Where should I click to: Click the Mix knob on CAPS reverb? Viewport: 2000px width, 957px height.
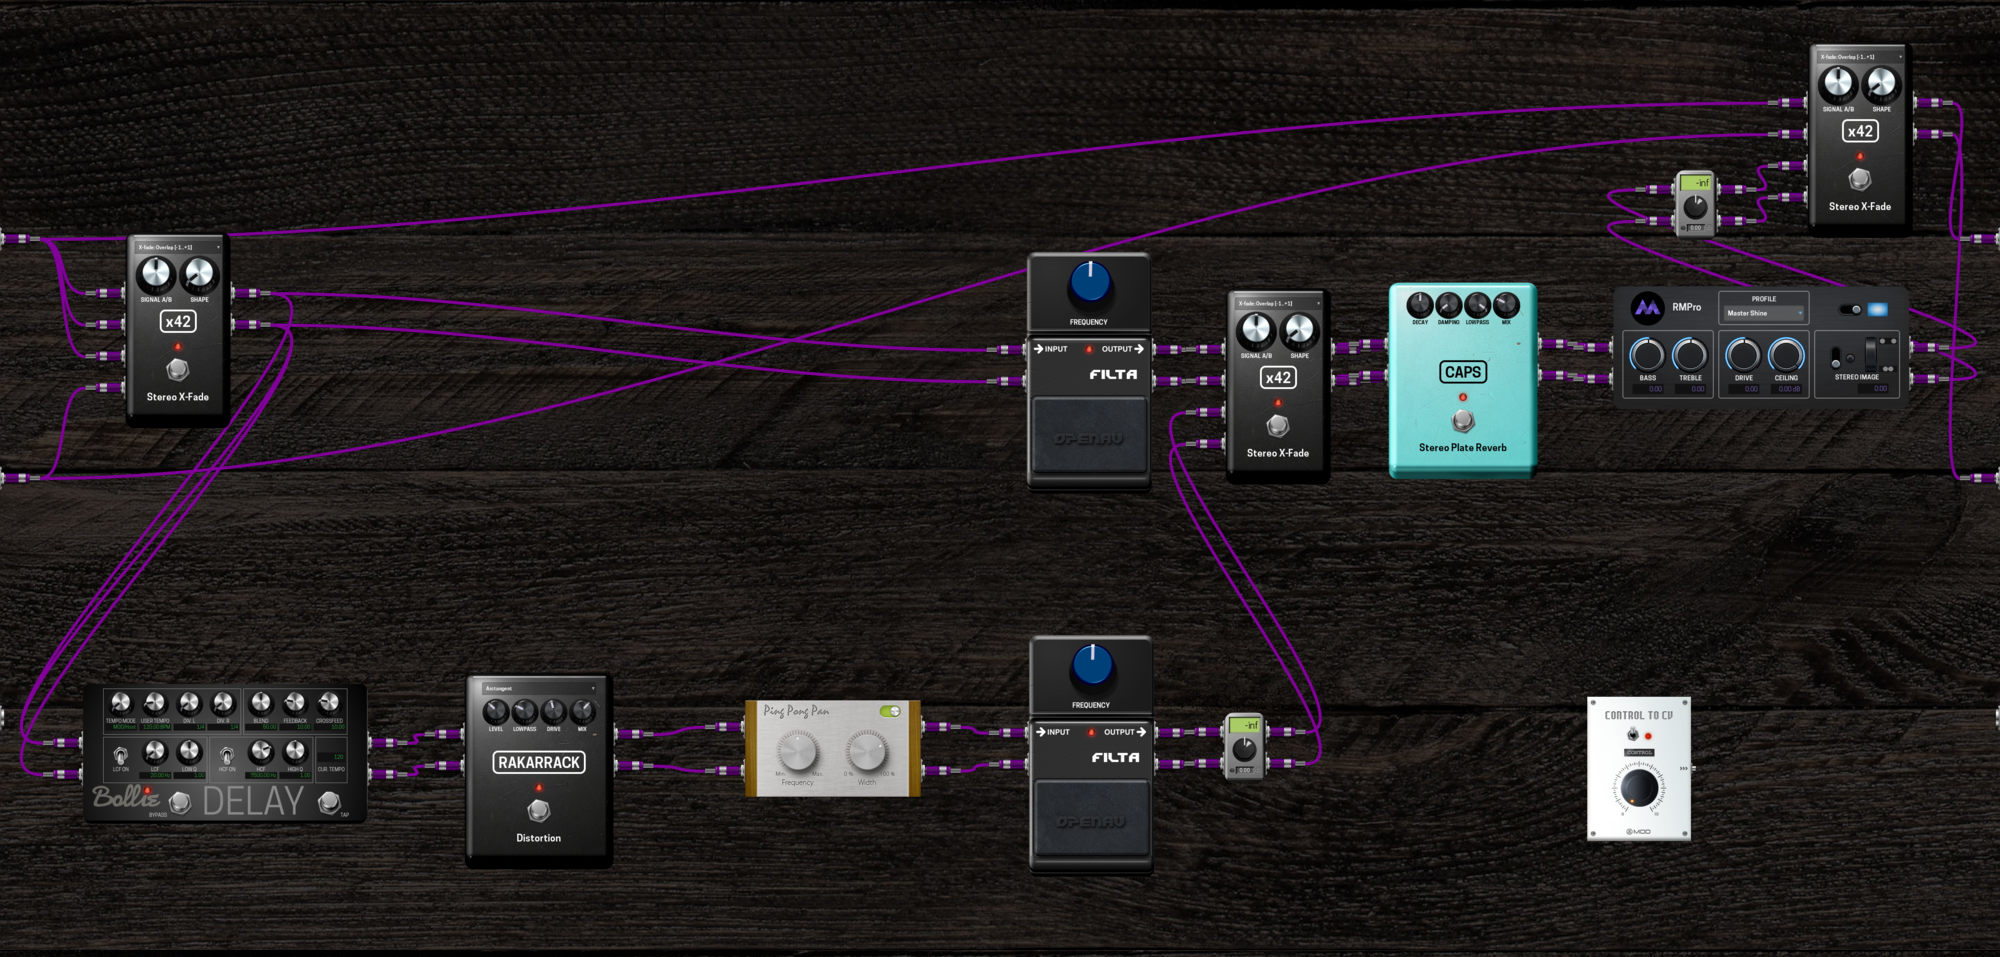(x=1506, y=304)
